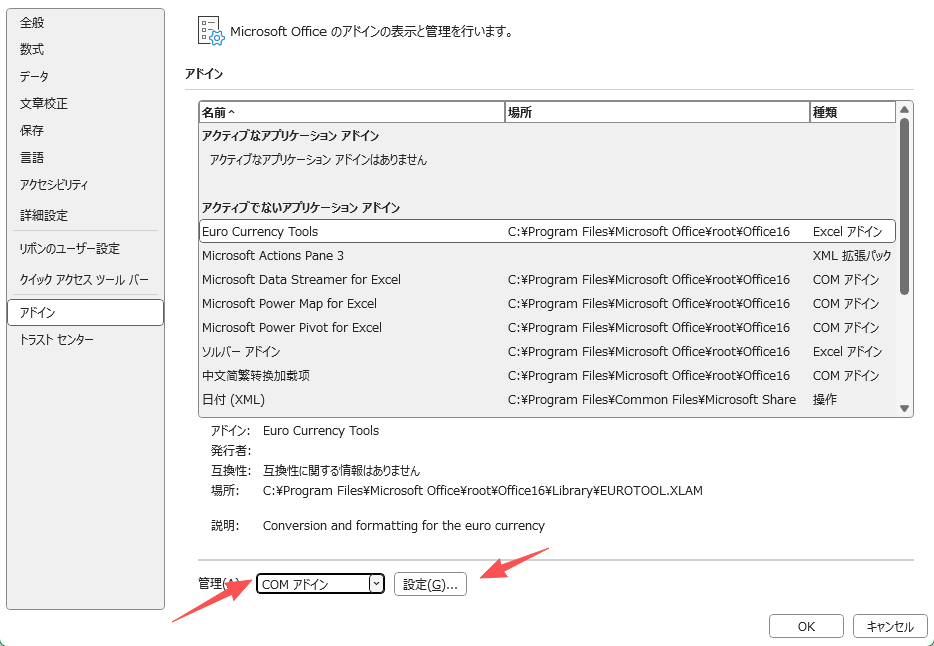Click the キャンセル button
The width and height of the screenshot is (934, 646).
click(889, 625)
